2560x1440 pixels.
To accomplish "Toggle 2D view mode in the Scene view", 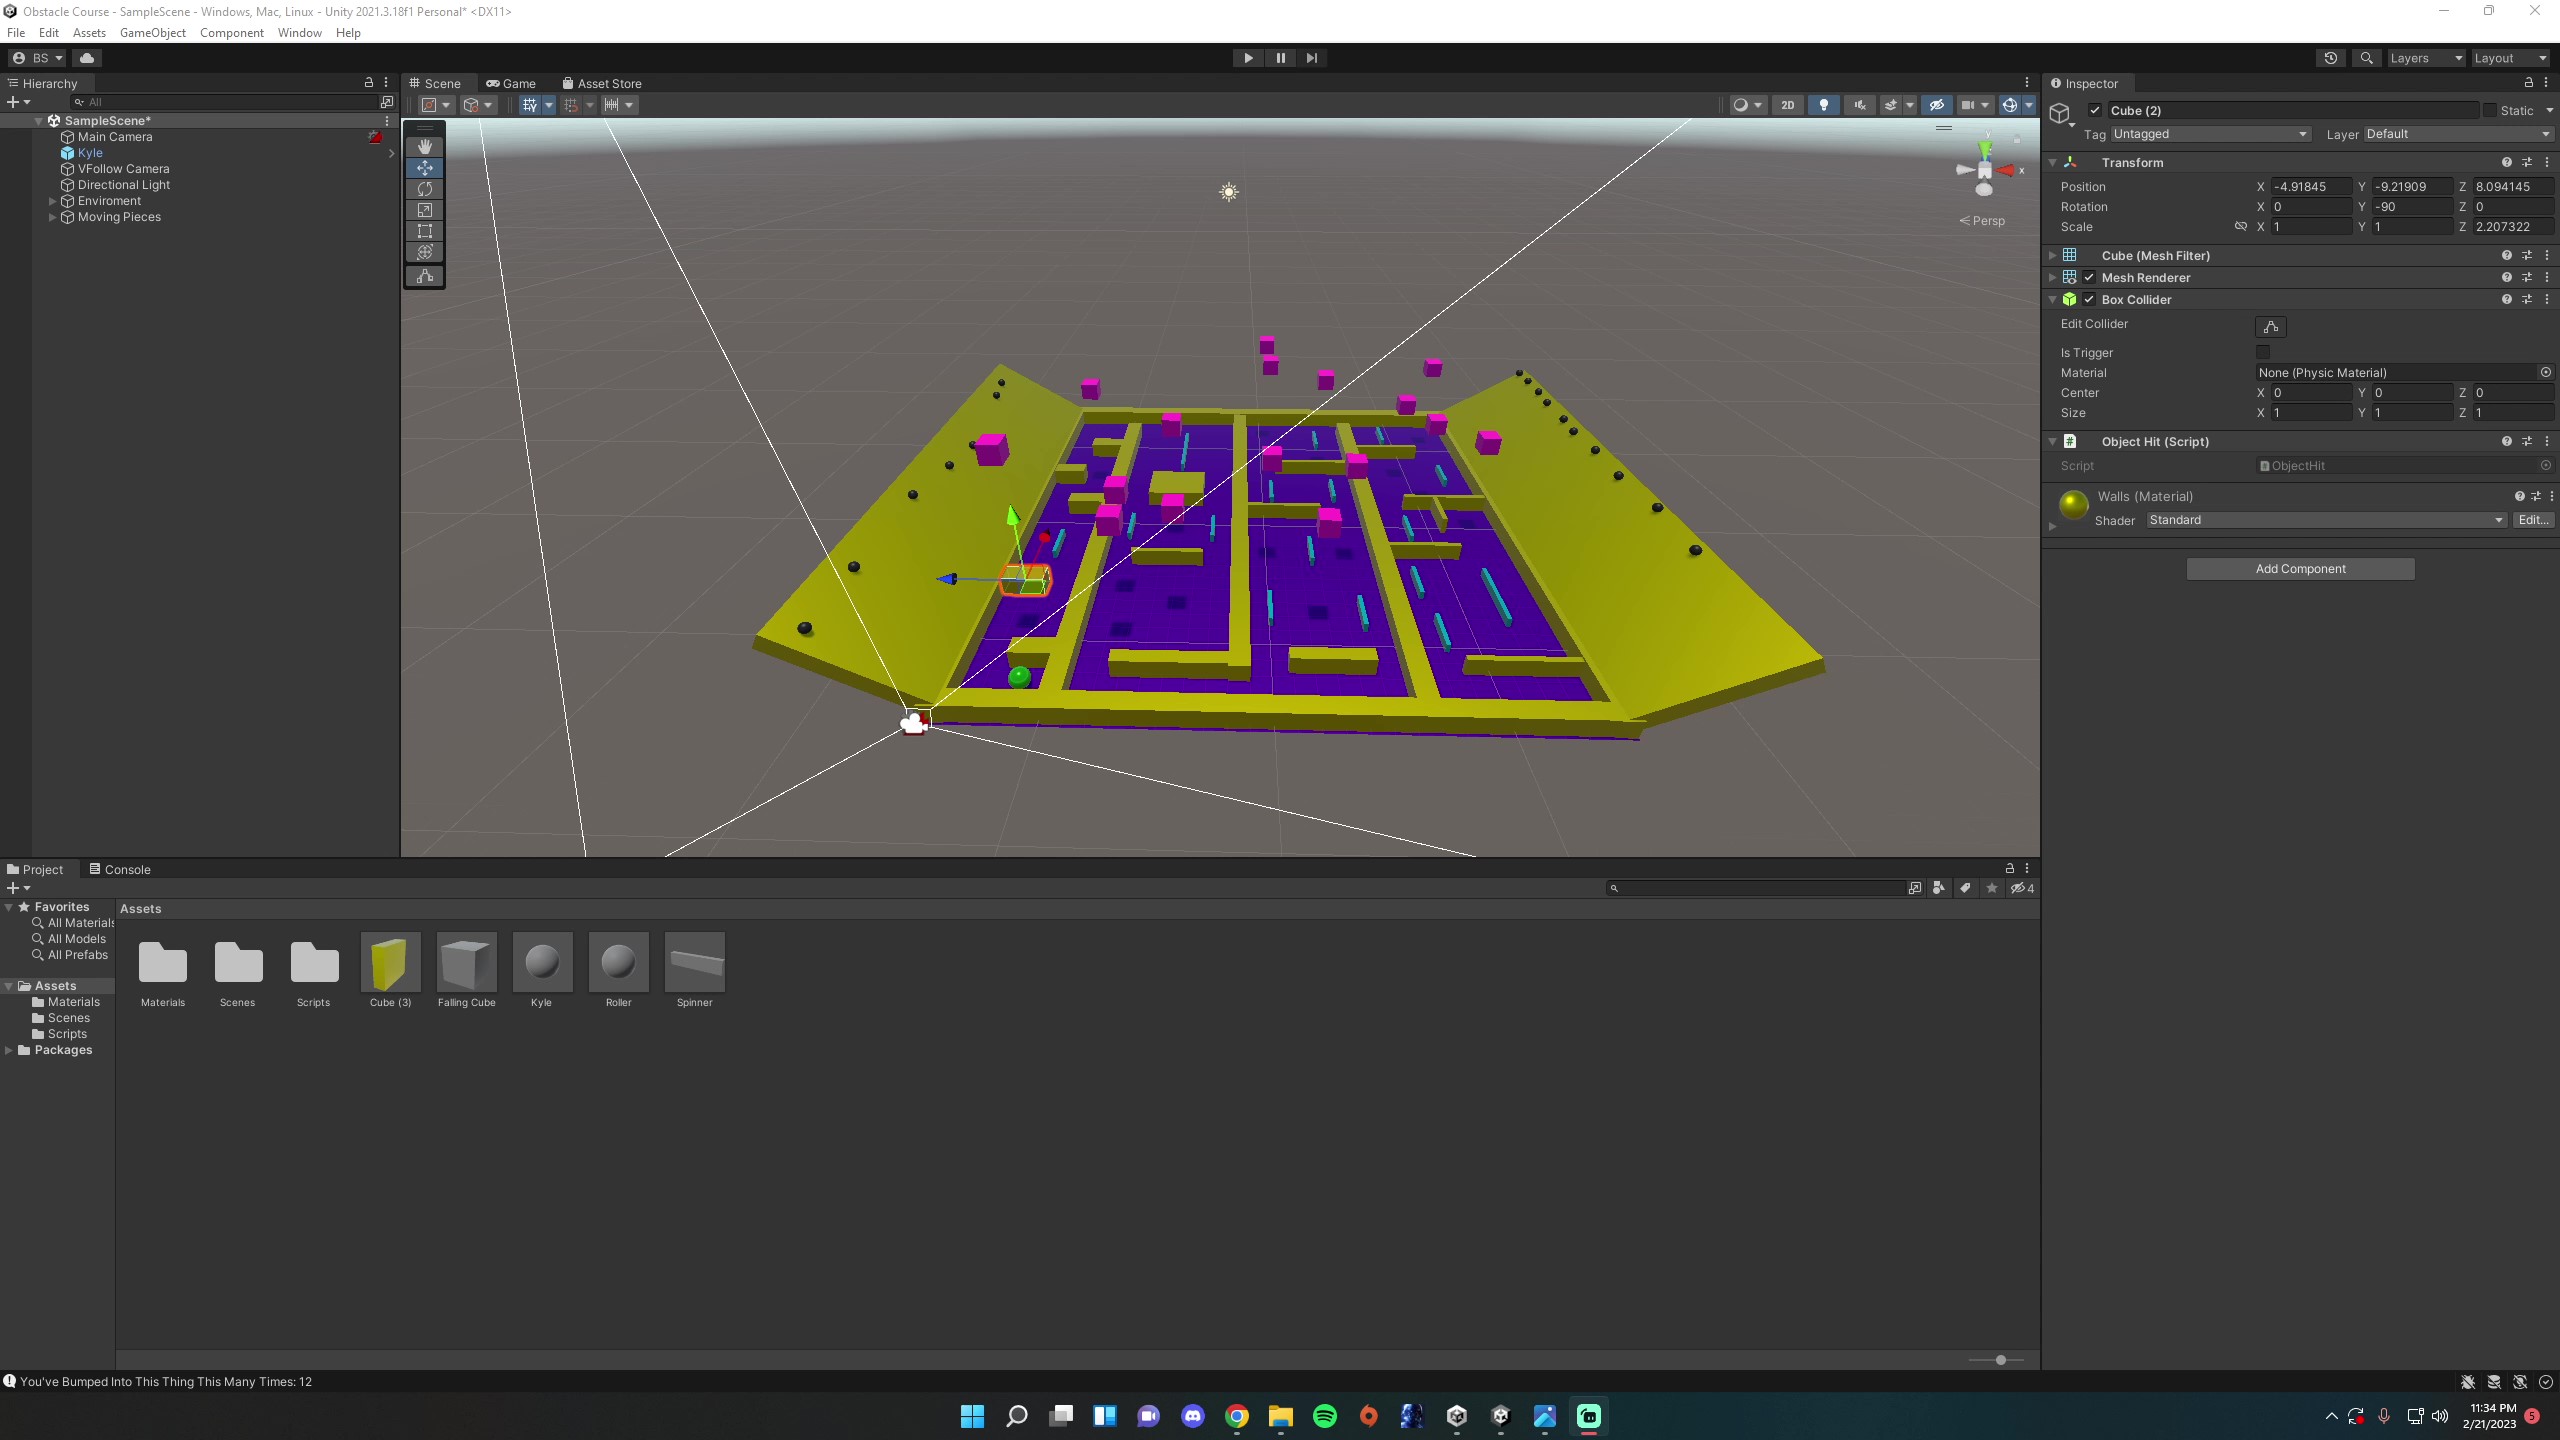I will [1786, 104].
